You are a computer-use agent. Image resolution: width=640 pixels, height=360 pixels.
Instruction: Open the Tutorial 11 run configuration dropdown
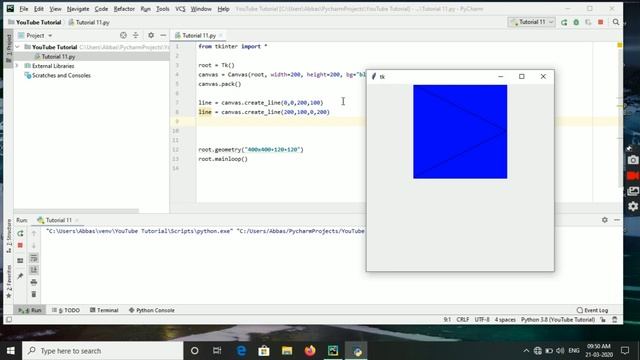pyautogui.click(x=531, y=22)
